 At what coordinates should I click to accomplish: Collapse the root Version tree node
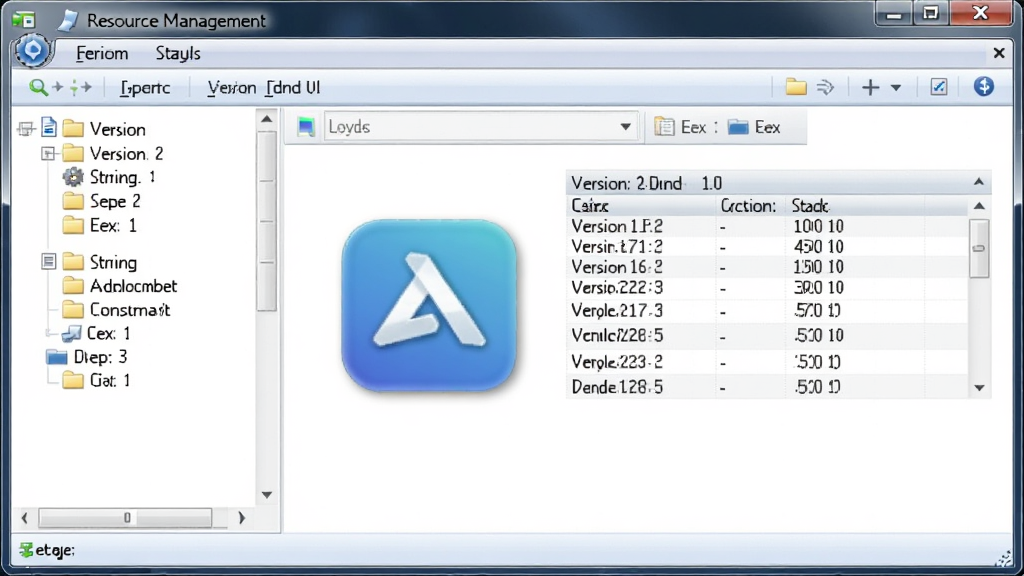pyautogui.click(x=26, y=129)
